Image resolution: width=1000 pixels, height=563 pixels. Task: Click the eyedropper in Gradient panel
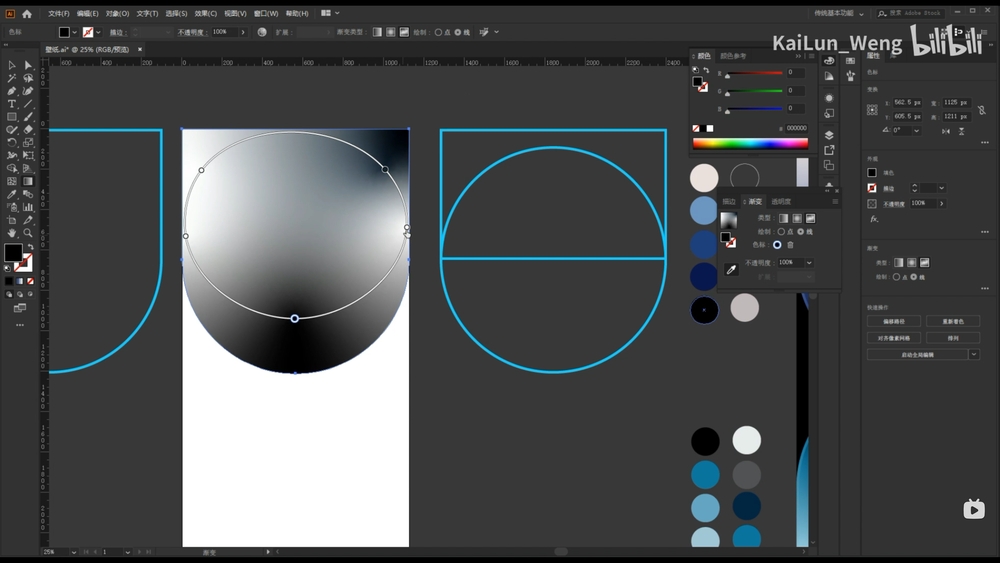point(731,270)
